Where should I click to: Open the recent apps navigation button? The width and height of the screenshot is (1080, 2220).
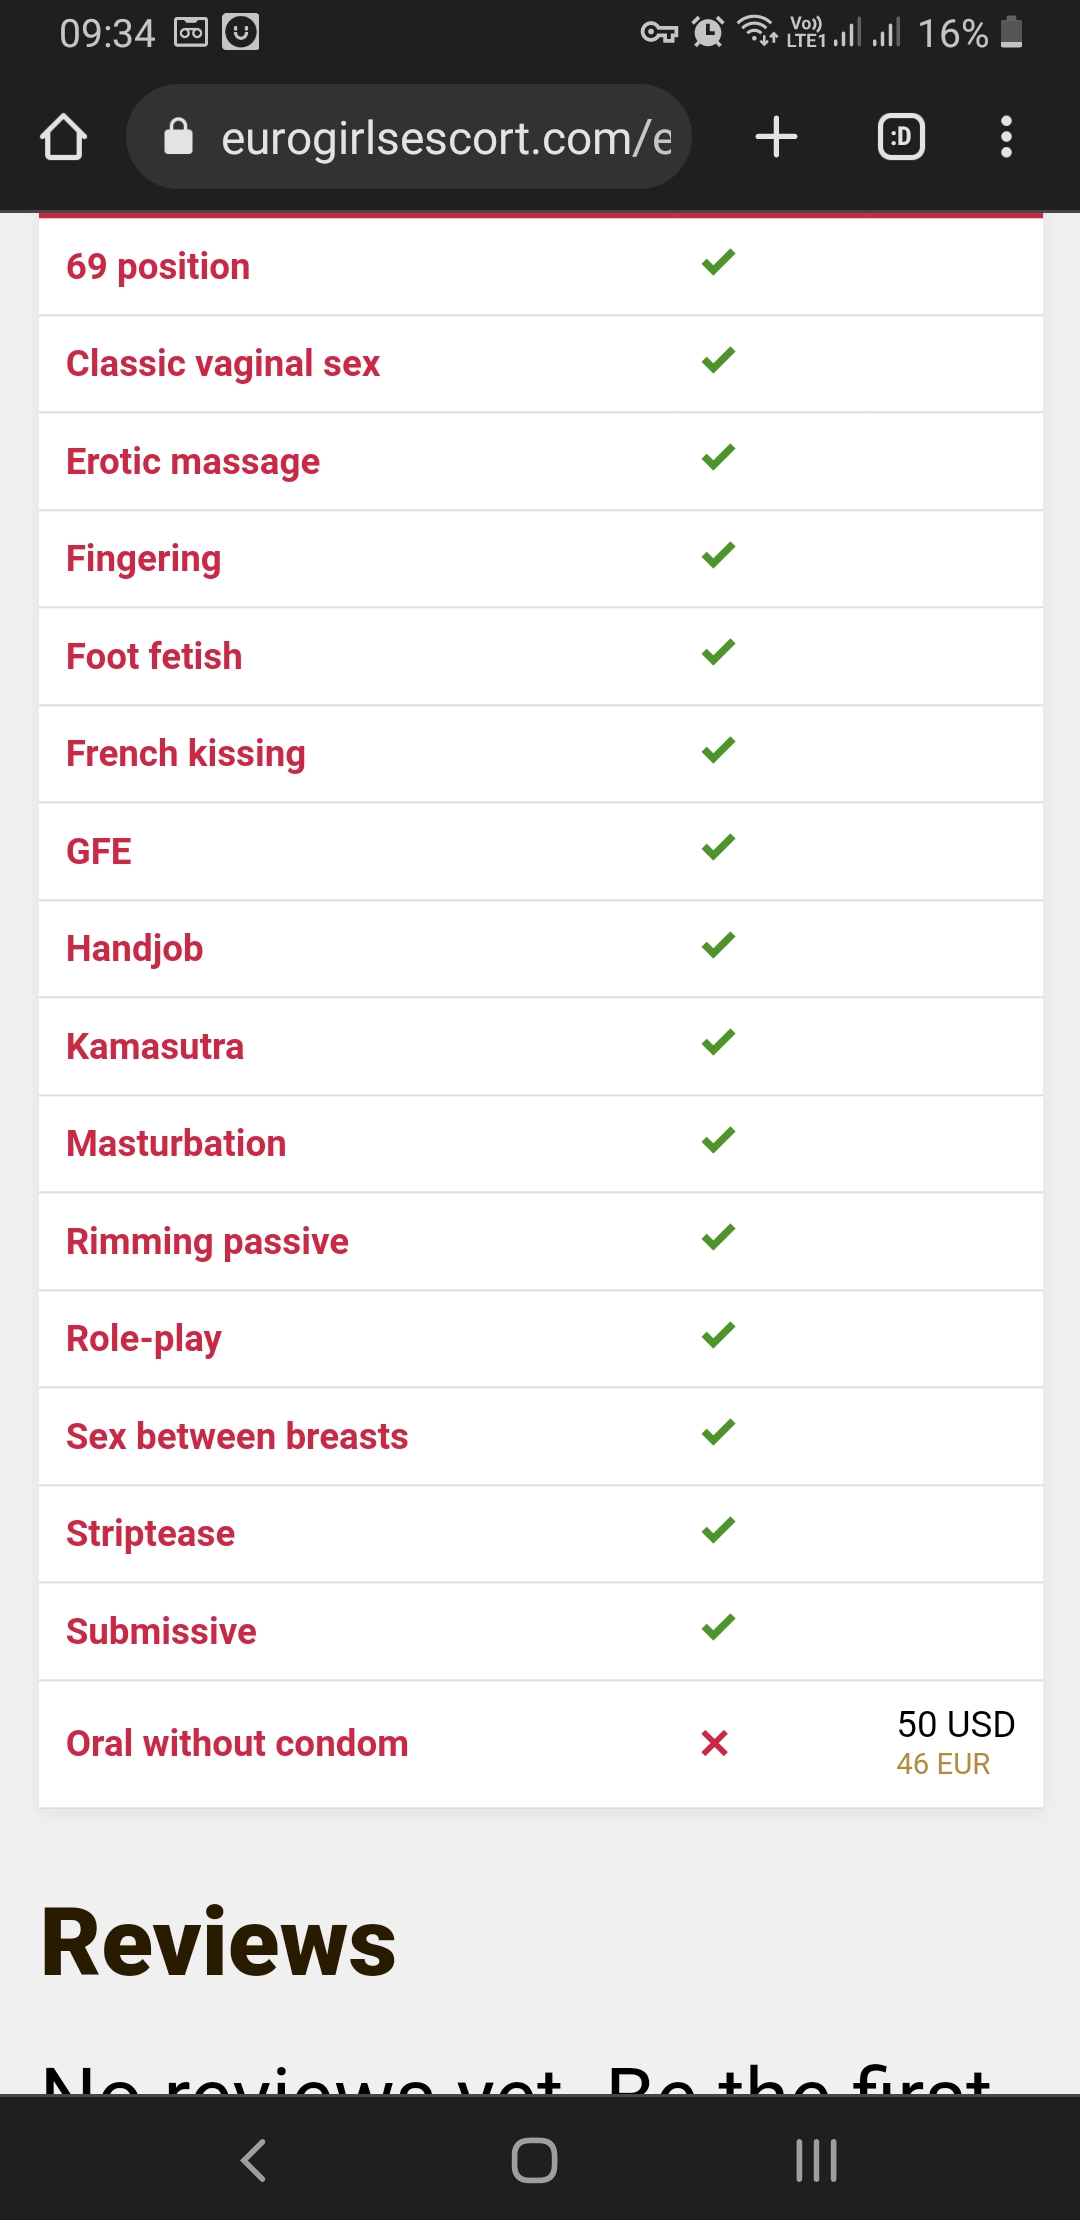coord(816,2160)
